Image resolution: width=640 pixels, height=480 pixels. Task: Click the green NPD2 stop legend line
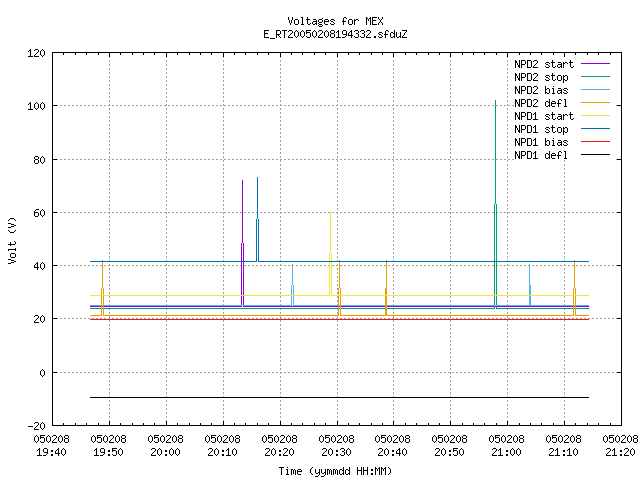coord(595,77)
